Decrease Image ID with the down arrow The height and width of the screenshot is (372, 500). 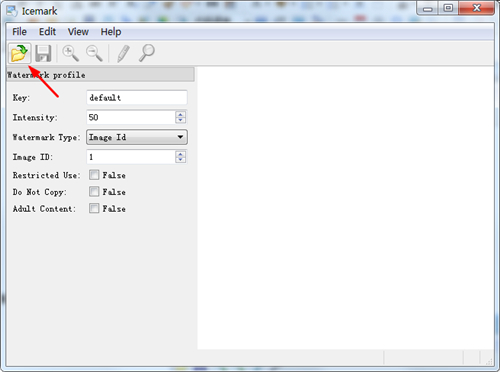180,160
